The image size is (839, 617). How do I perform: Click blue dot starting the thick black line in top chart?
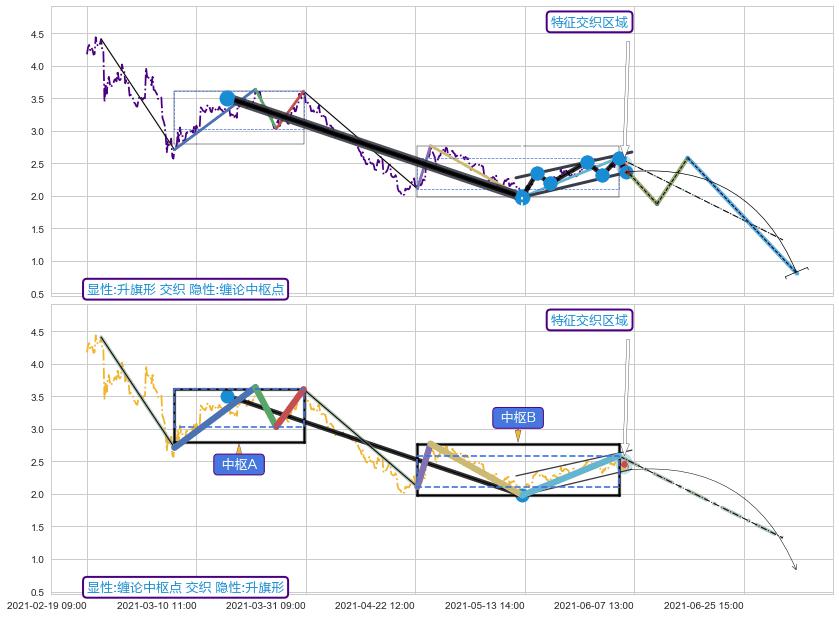pos(227,98)
